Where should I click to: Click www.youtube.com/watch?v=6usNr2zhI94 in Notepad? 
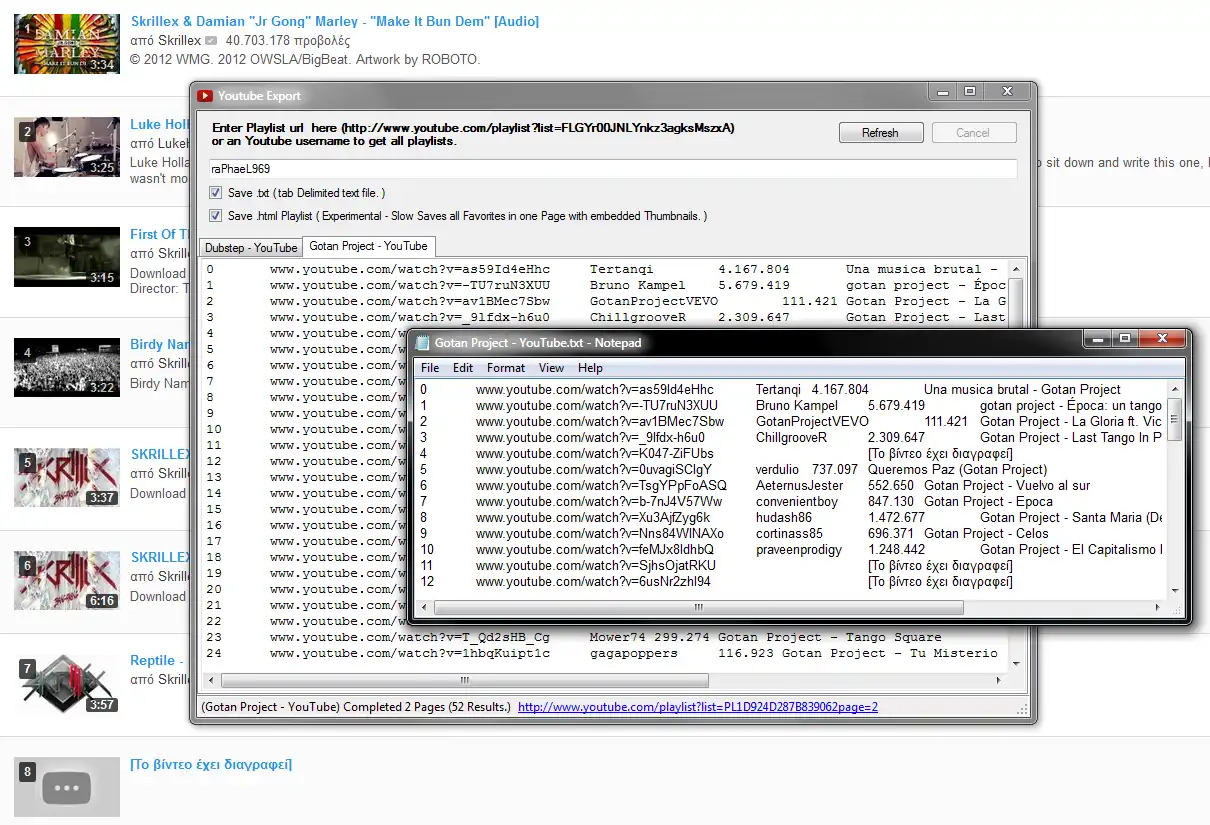tap(594, 581)
